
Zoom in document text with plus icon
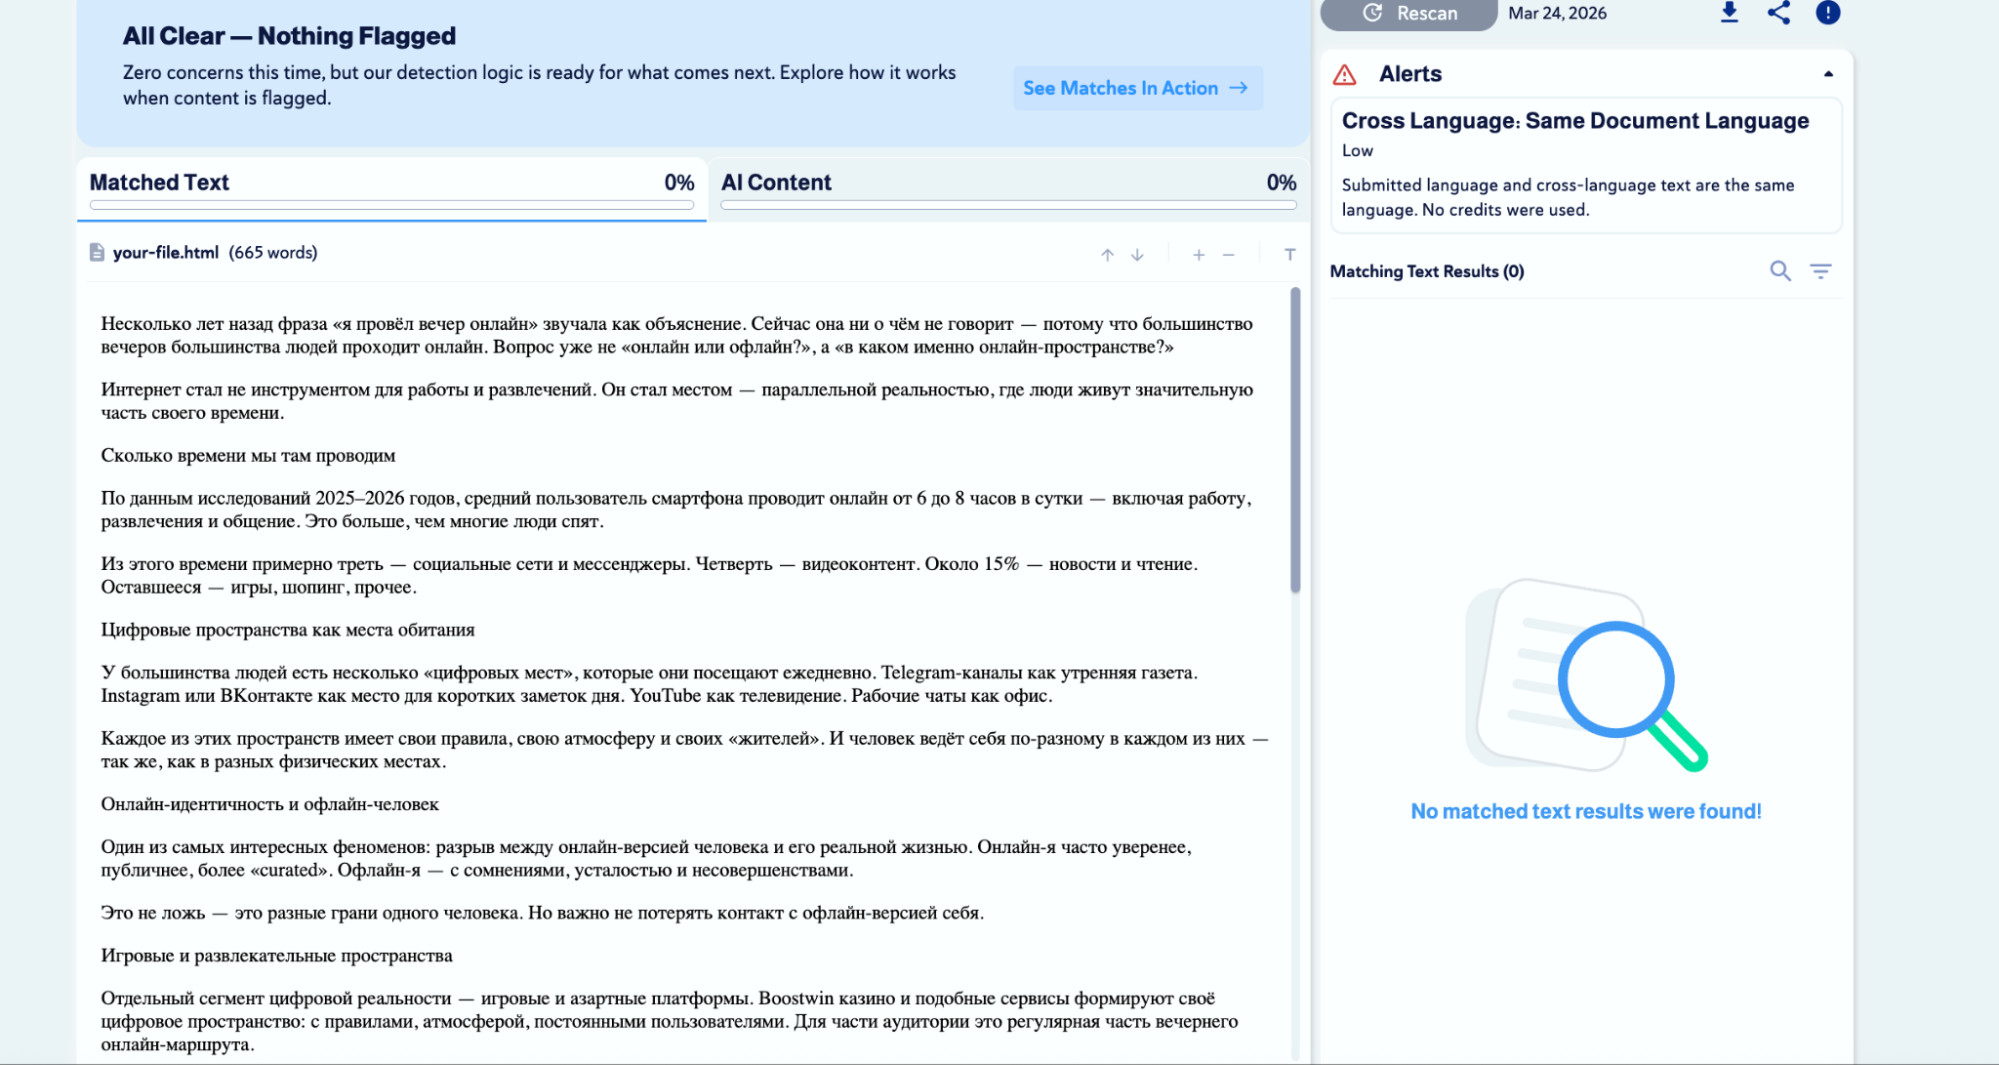coord(1198,255)
